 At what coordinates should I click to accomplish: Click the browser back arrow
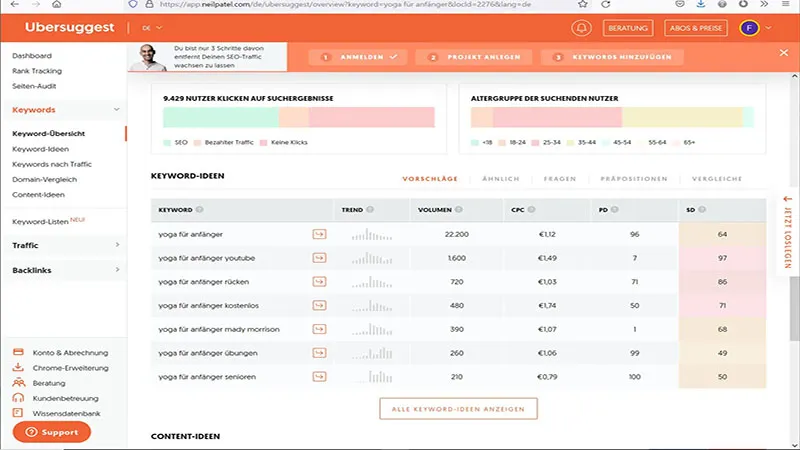point(14,4)
